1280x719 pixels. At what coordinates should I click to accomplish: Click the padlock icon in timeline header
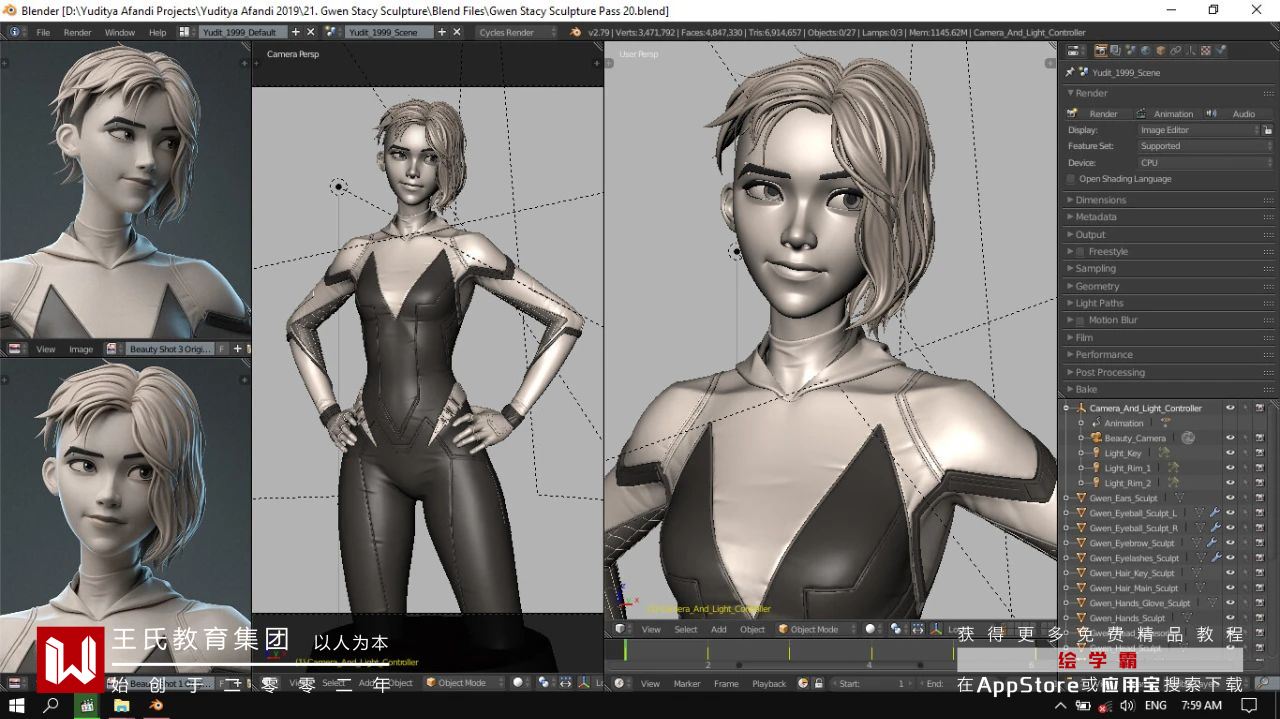[818, 684]
